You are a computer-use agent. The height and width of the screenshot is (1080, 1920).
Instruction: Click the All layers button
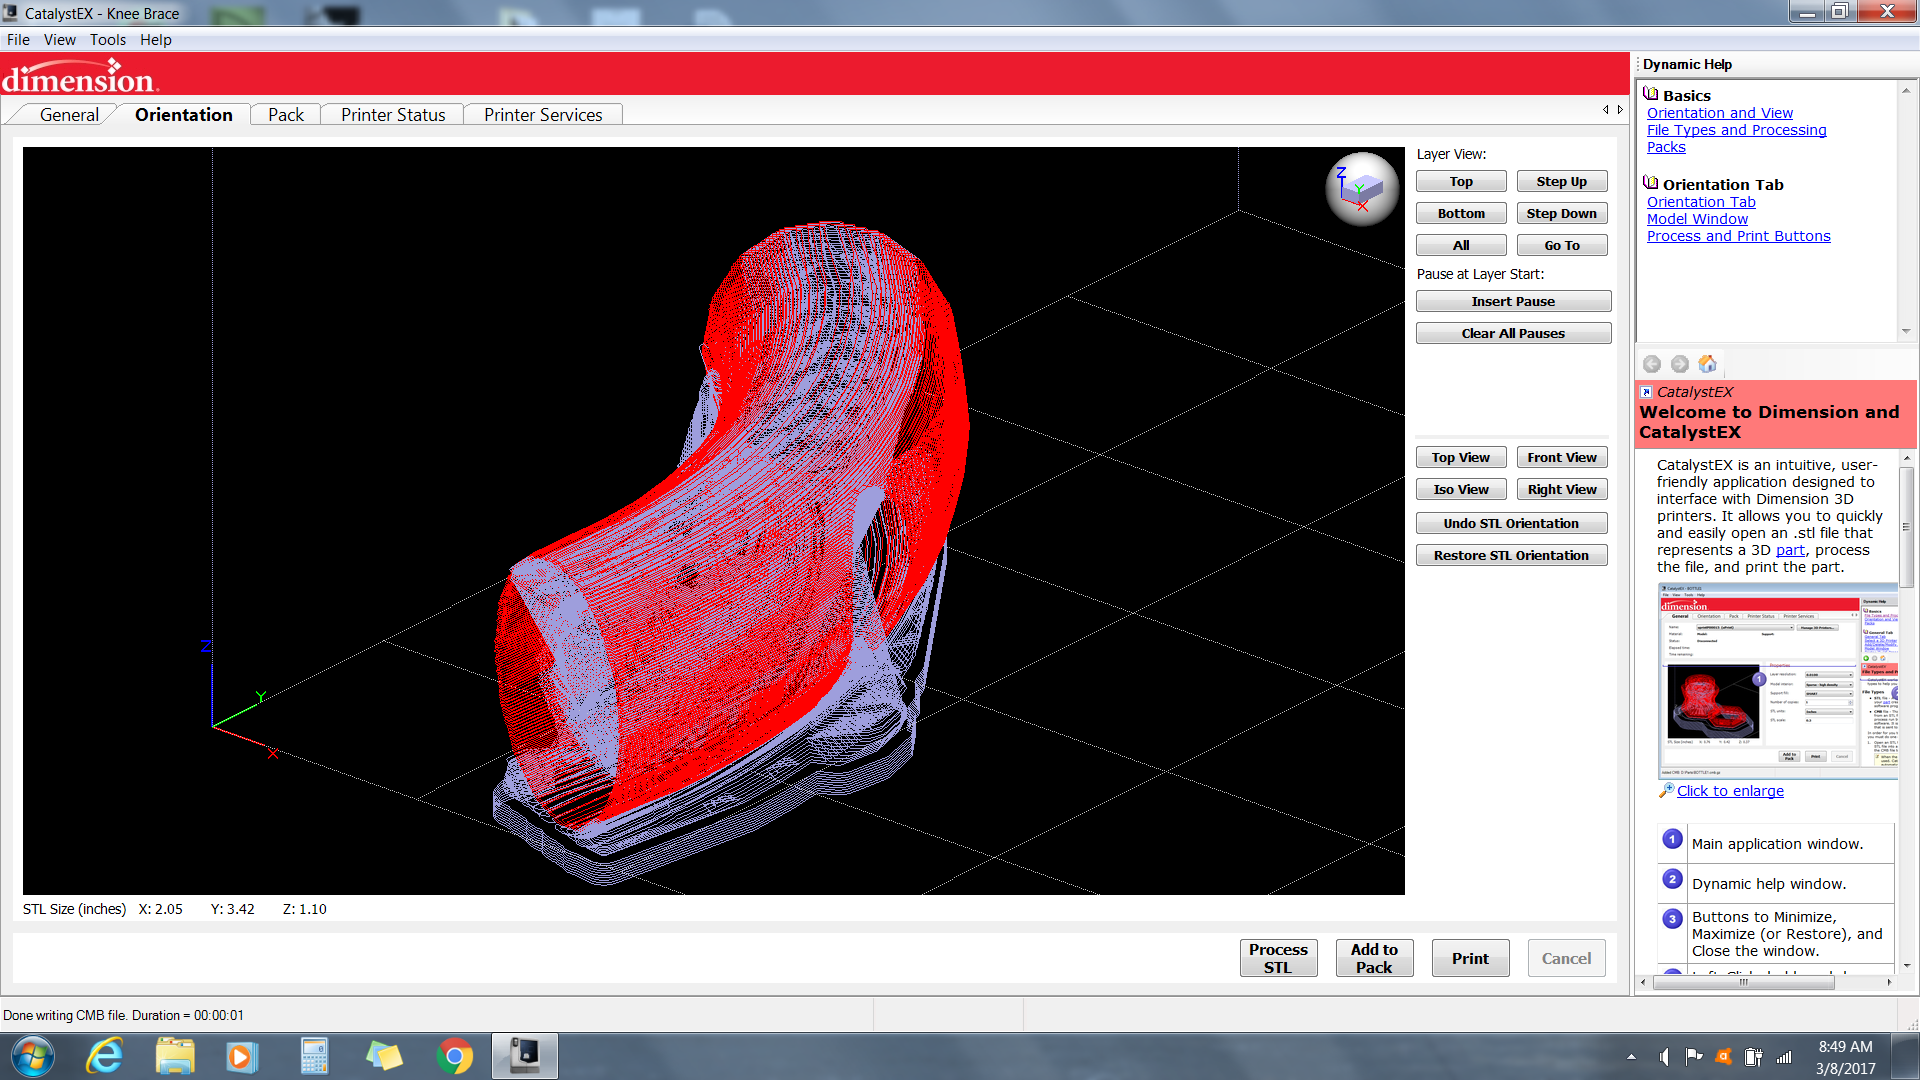pos(1461,245)
